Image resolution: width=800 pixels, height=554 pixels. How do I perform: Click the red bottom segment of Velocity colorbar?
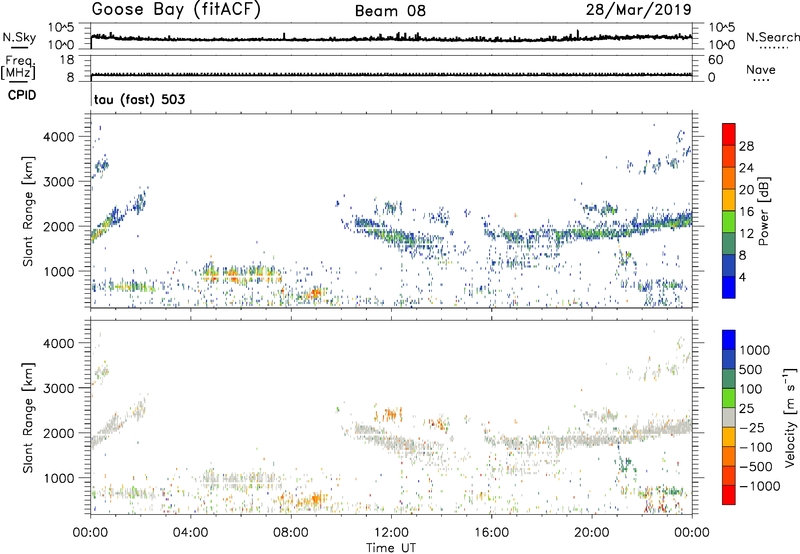pos(729,495)
